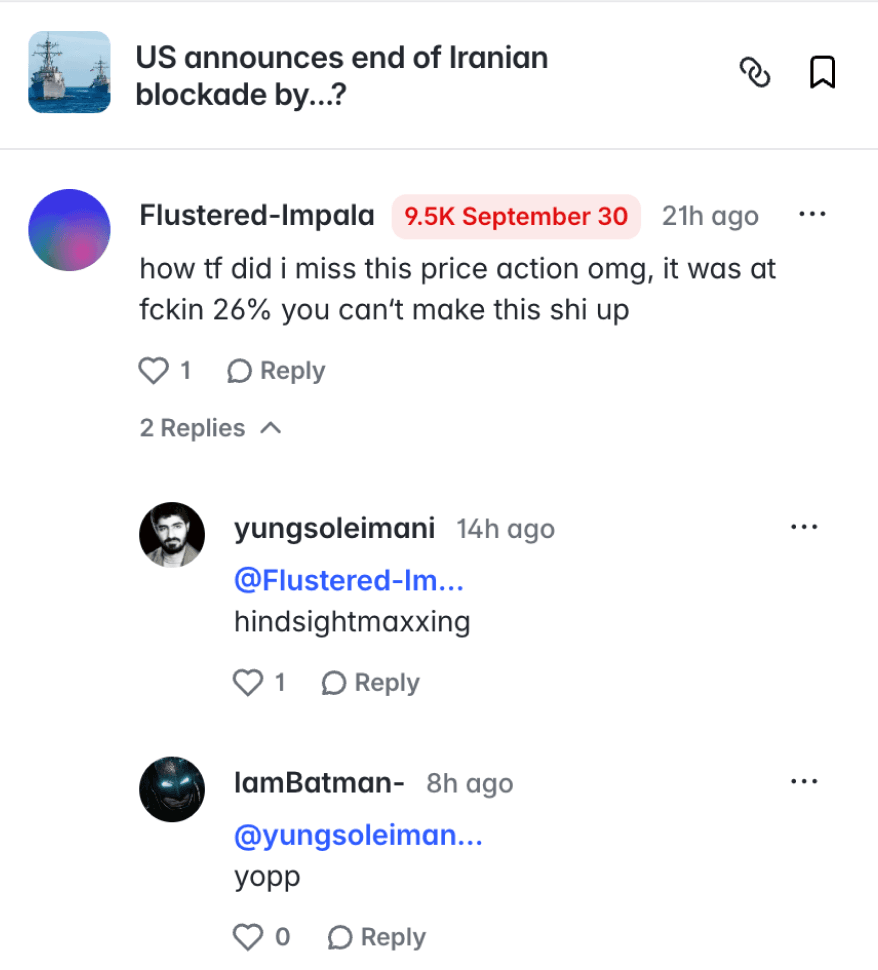Open the Flustered-Impala gradient avatar
Image resolution: width=878 pixels, height=970 pixels.
point(69,230)
